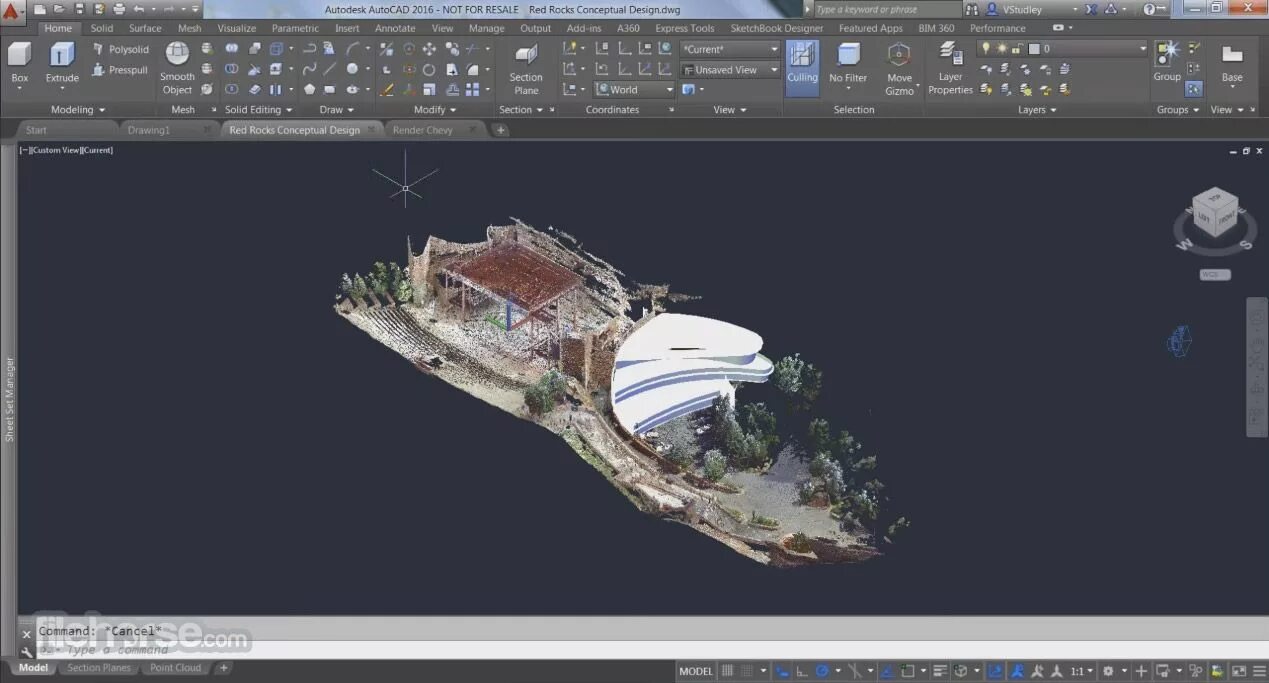This screenshot has width=1269, height=683.
Task: Click the ViewCube navigation cube
Action: coord(1214,214)
